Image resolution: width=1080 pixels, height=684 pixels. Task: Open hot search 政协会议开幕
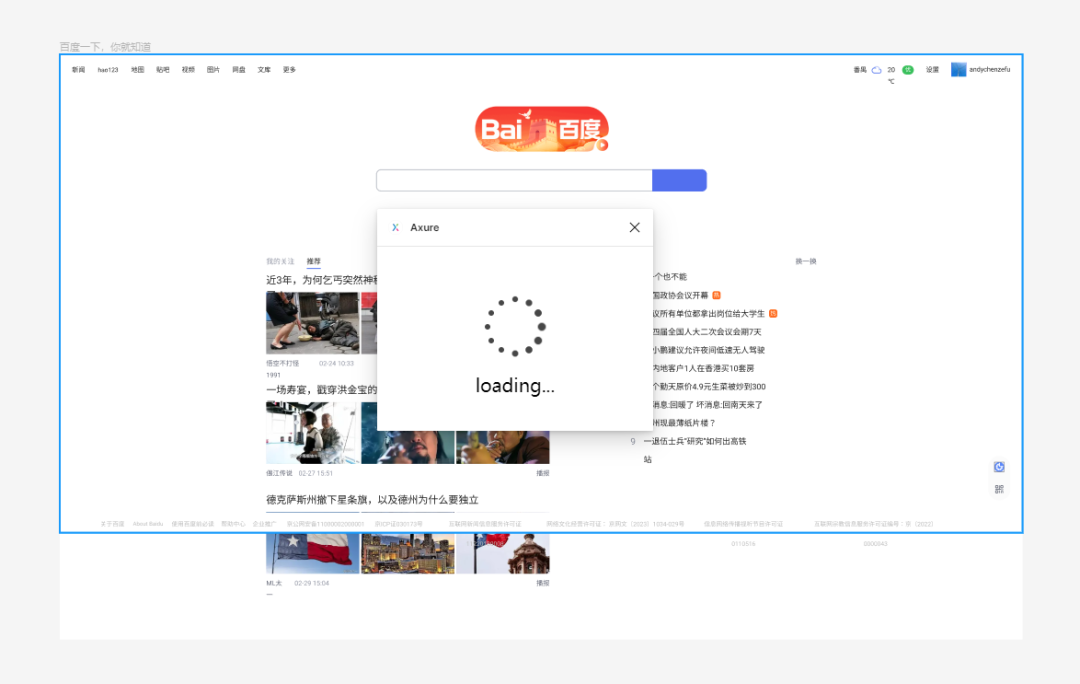681,296
